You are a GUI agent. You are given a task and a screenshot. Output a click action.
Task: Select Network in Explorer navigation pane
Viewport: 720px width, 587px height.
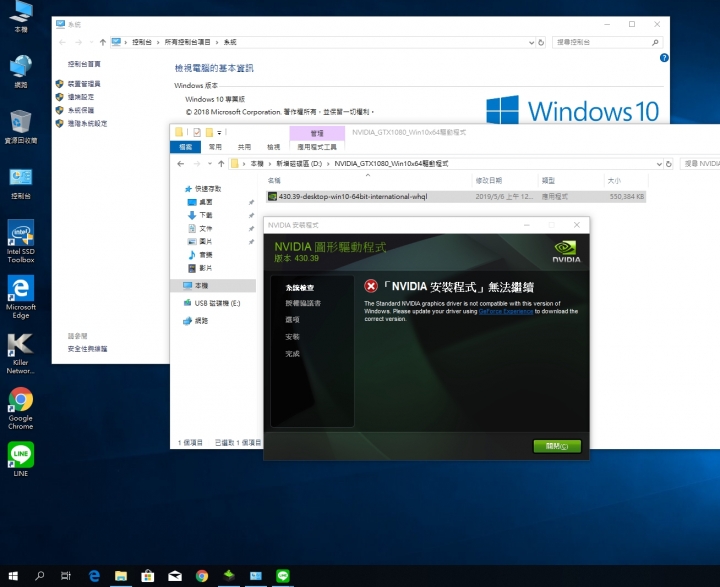click(x=201, y=321)
